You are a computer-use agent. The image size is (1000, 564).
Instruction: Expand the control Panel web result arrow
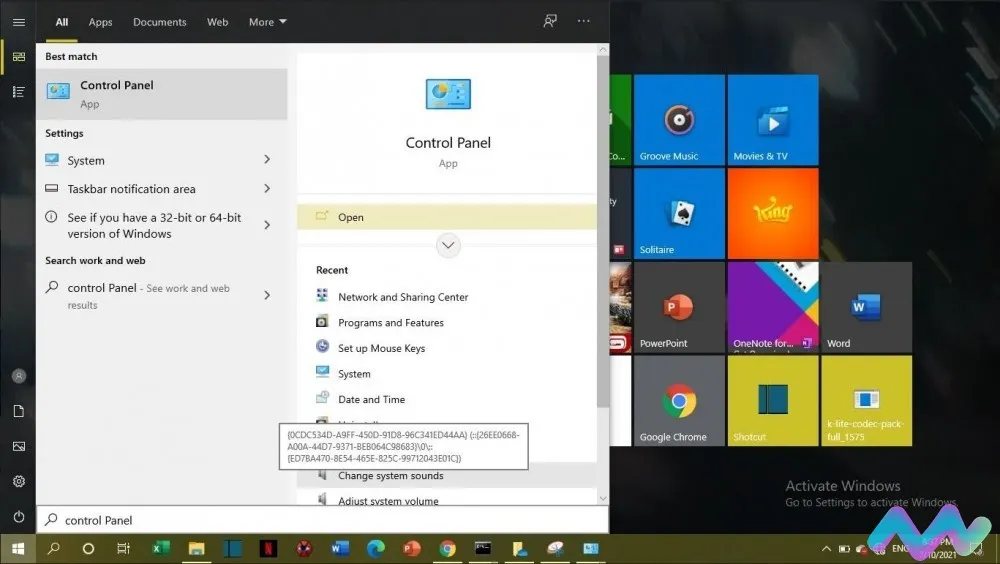267,295
